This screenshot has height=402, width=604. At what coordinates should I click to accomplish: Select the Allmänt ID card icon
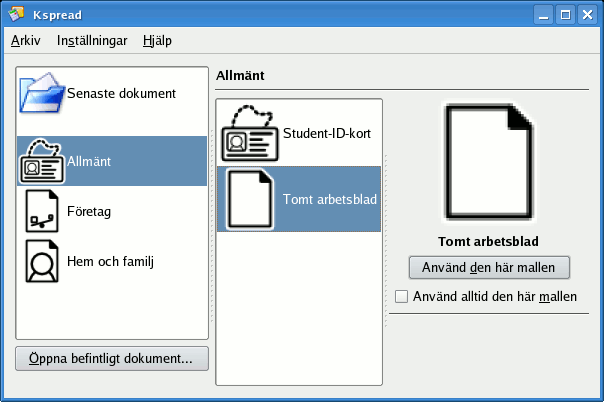[42, 160]
